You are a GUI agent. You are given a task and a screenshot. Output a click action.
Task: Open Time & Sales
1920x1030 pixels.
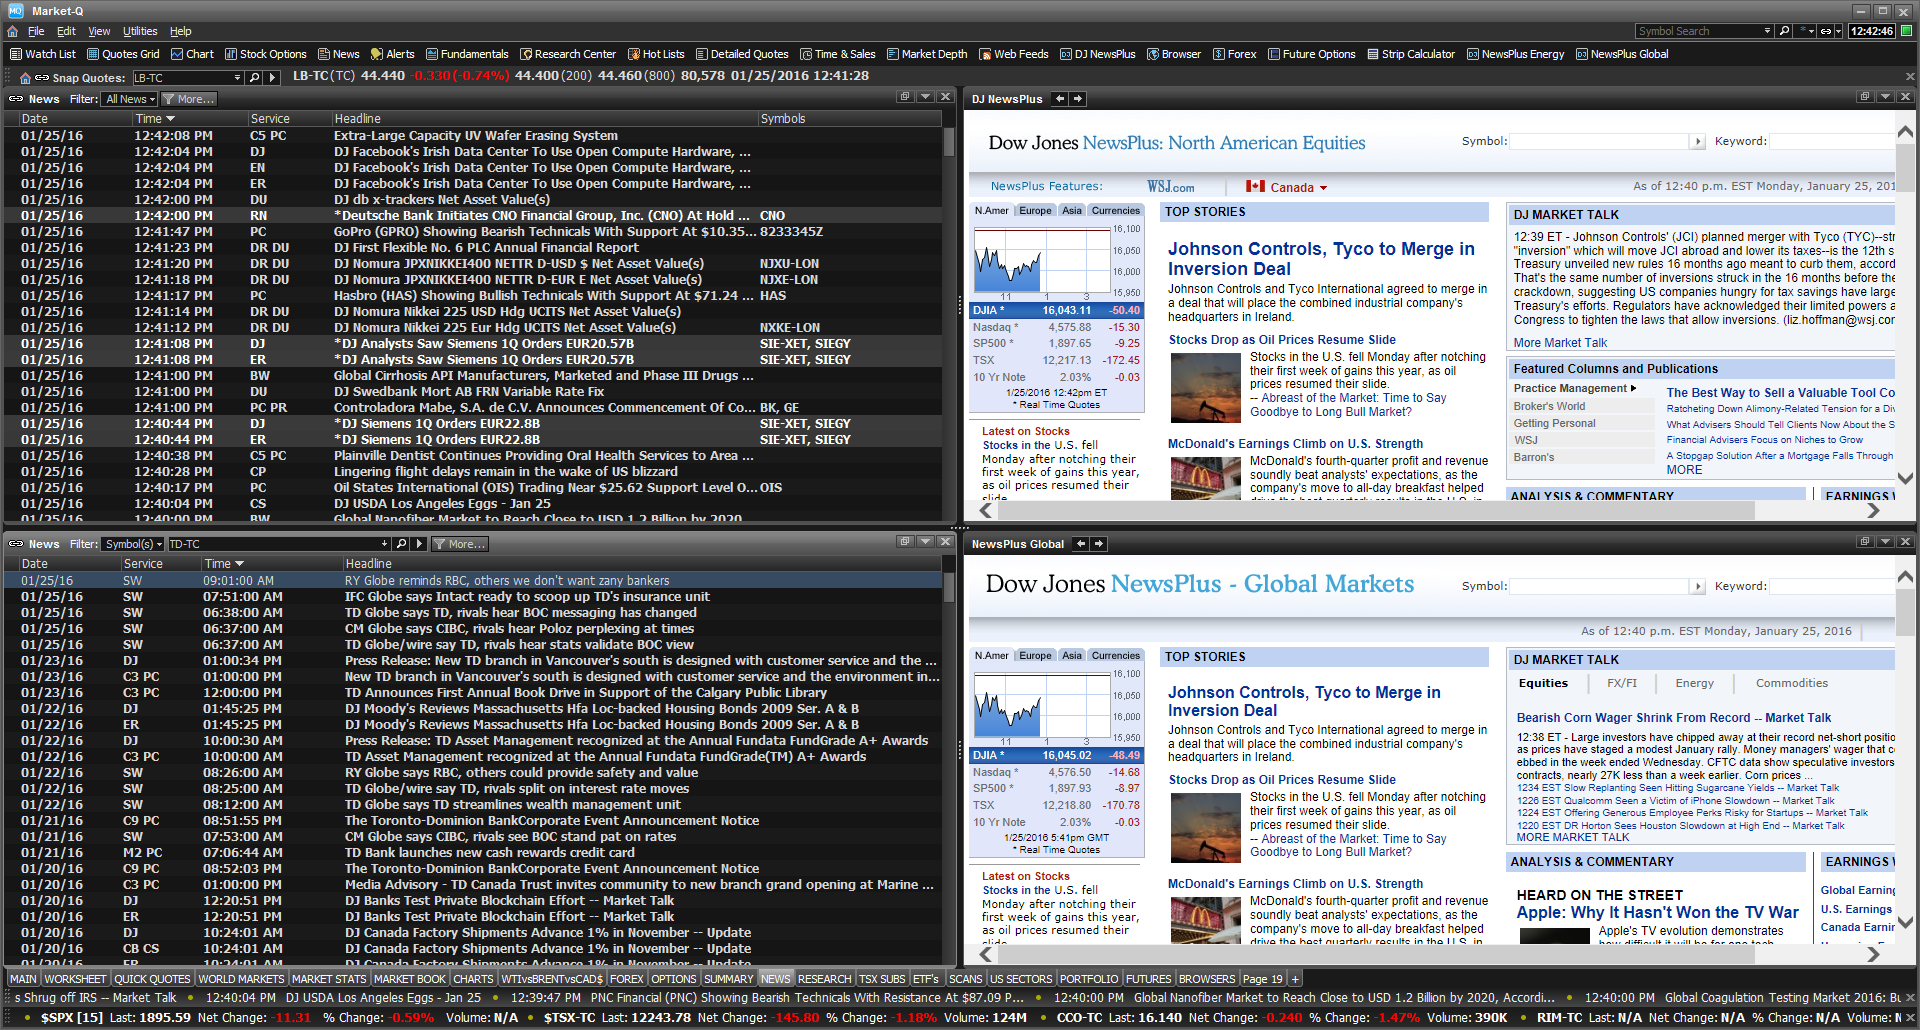pos(837,54)
